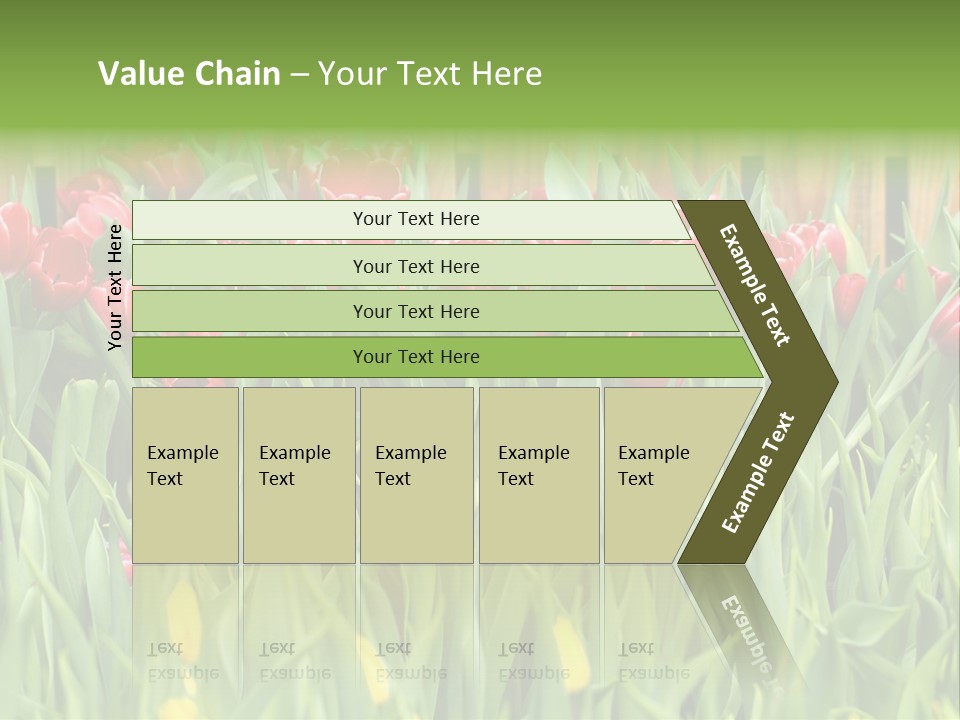Click the vertical 'Your Text Here' label
Screen dimensions: 960x720
tap(115, 287)
